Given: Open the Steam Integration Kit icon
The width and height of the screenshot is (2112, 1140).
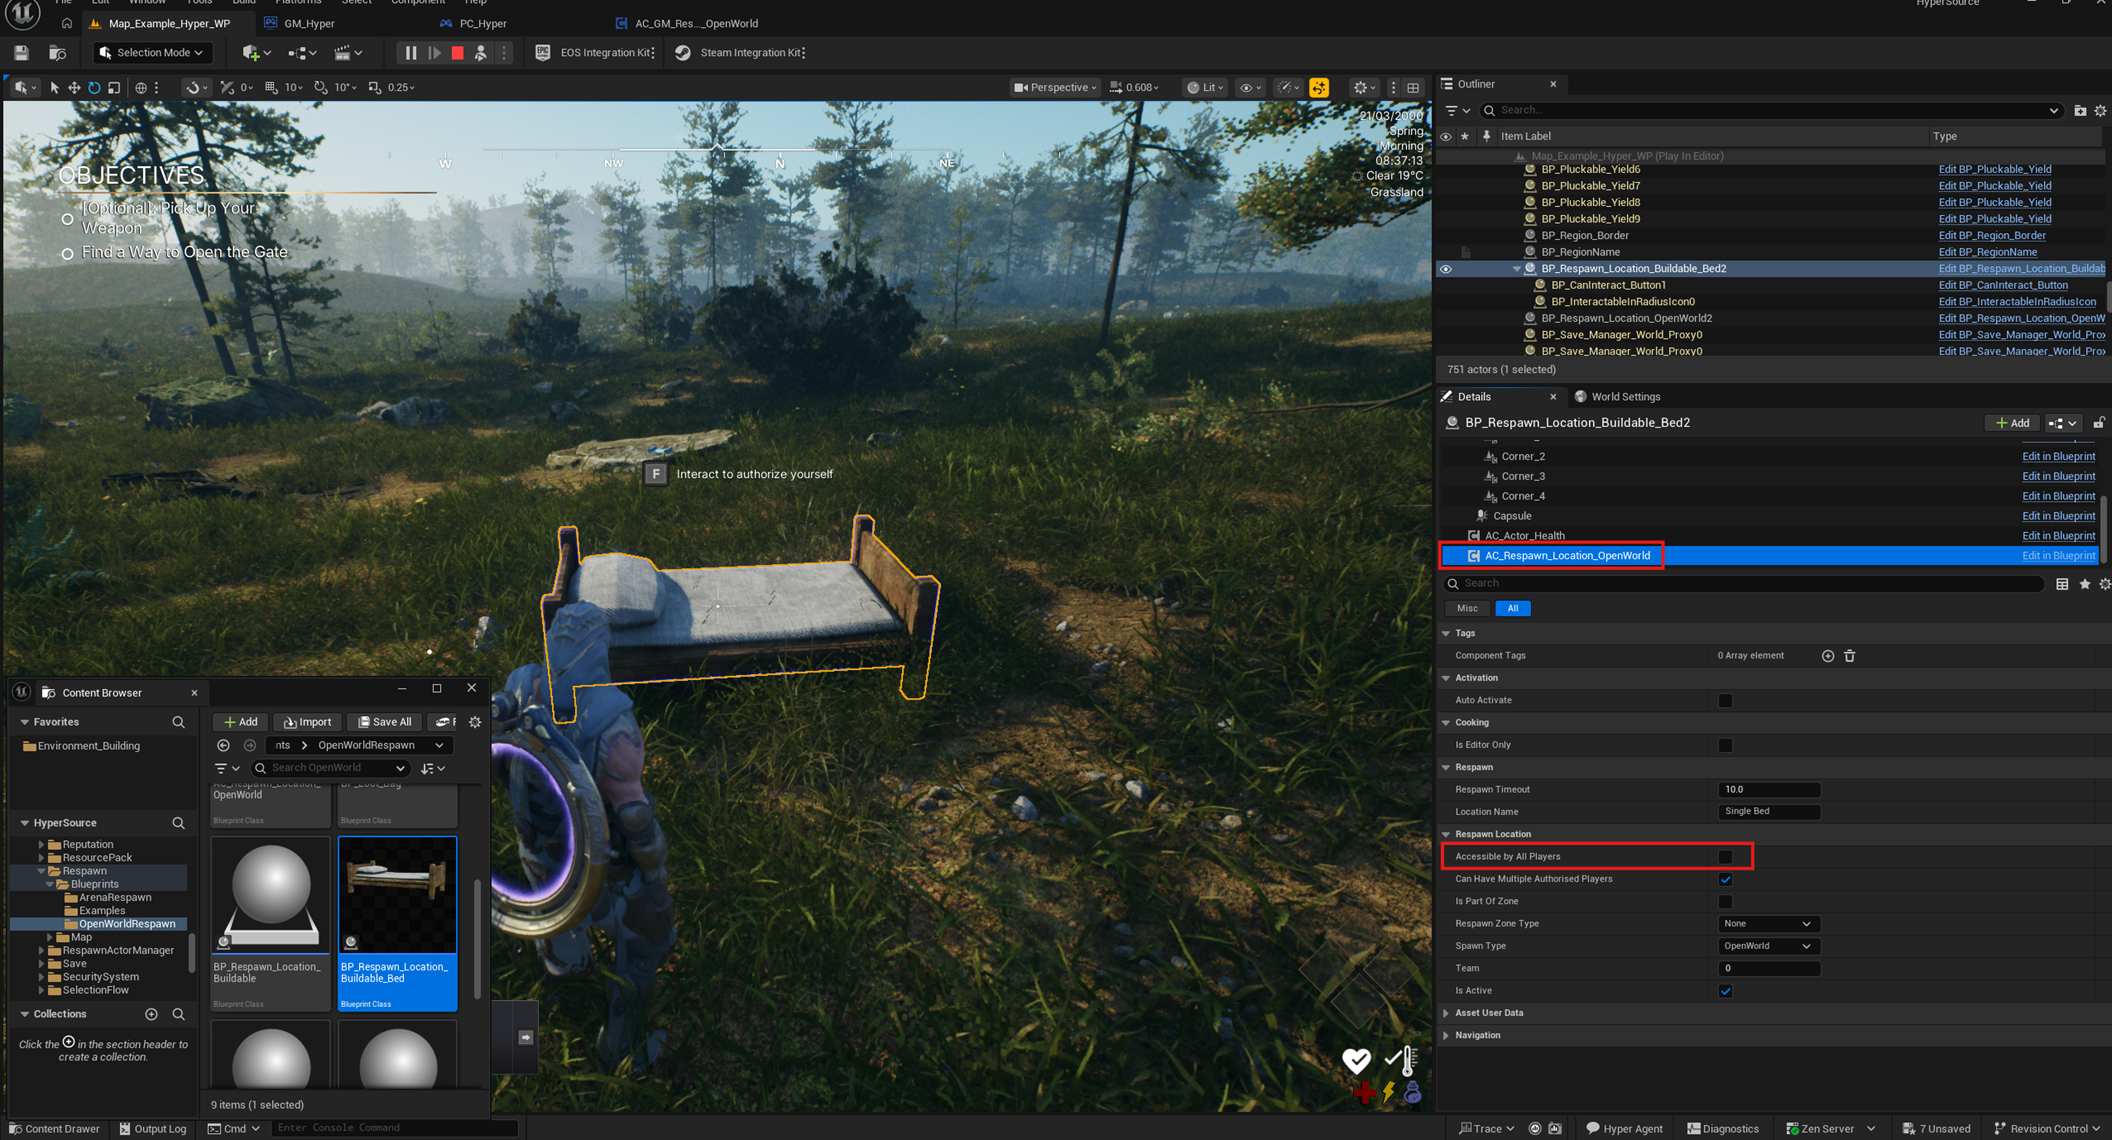Looking at the screenshot, I should [x=683, y=53].
